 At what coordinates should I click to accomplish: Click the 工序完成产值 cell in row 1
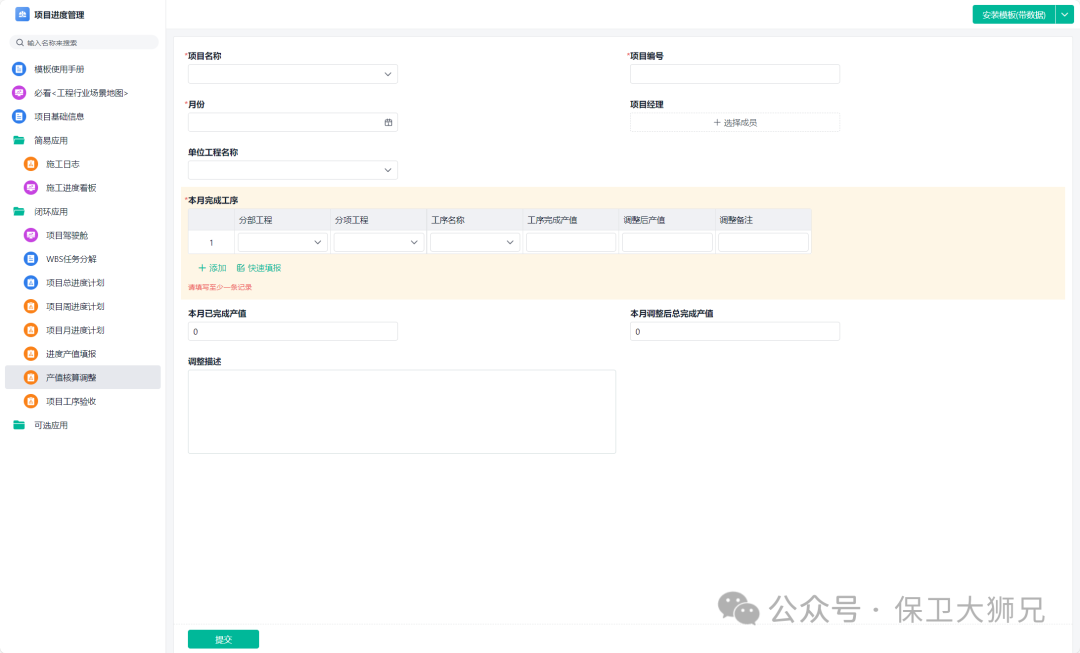pos(571,242)
